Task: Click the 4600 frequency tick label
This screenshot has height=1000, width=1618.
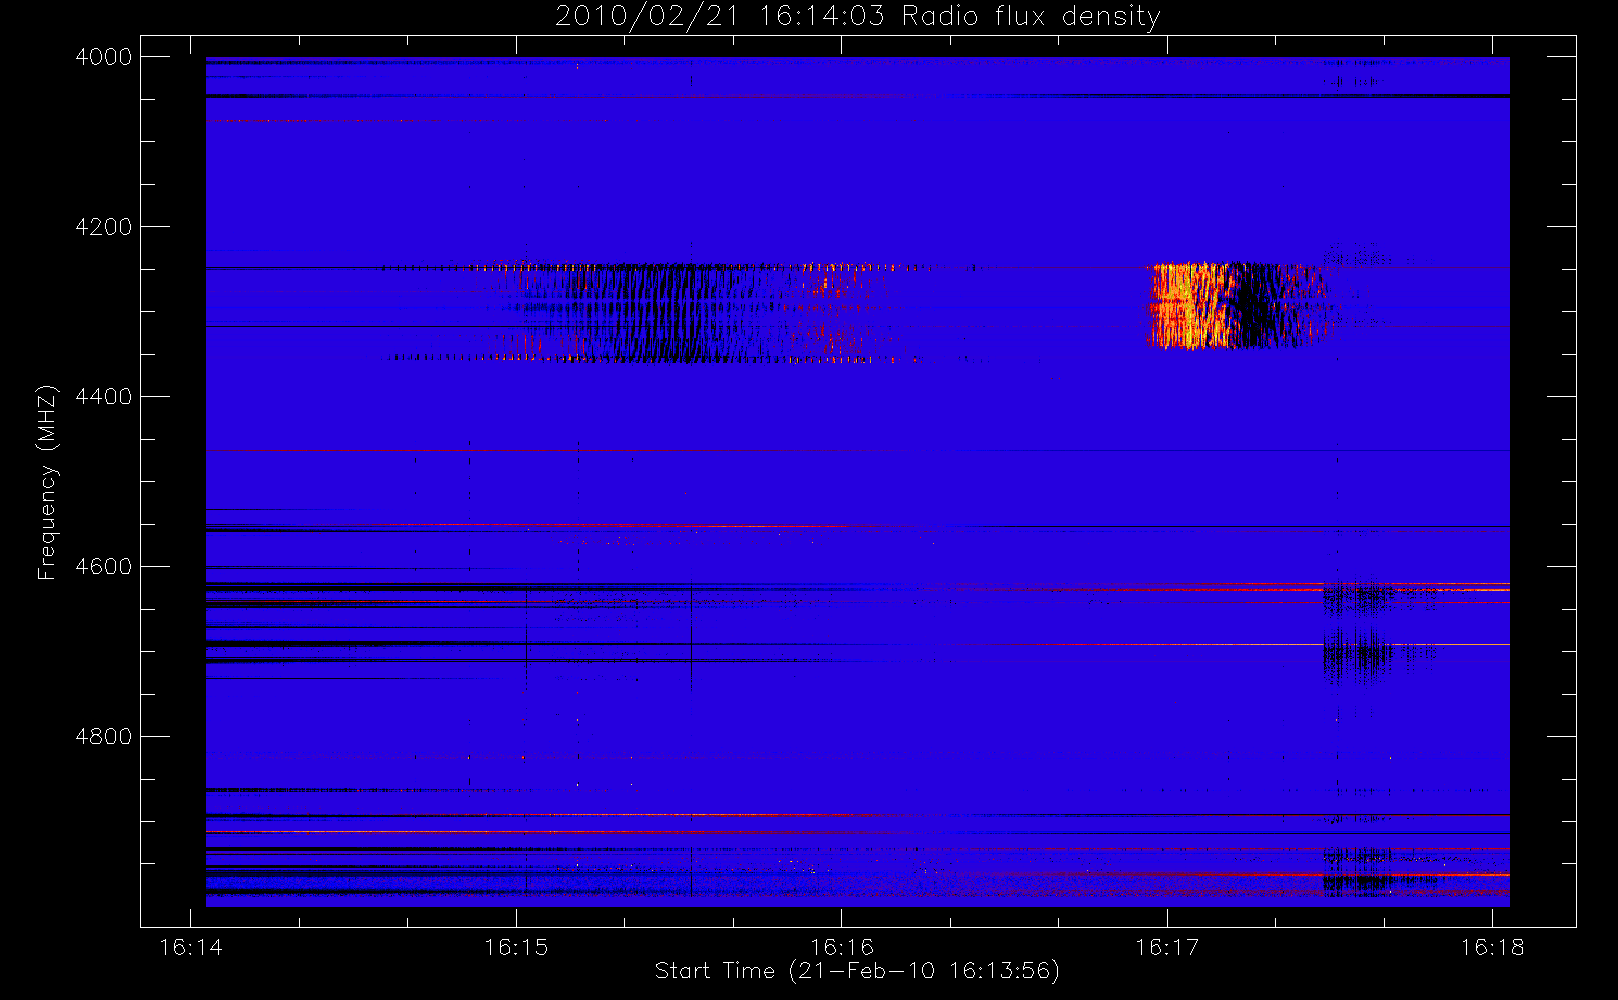Action: pyautogui.click(x=104, y=567)
